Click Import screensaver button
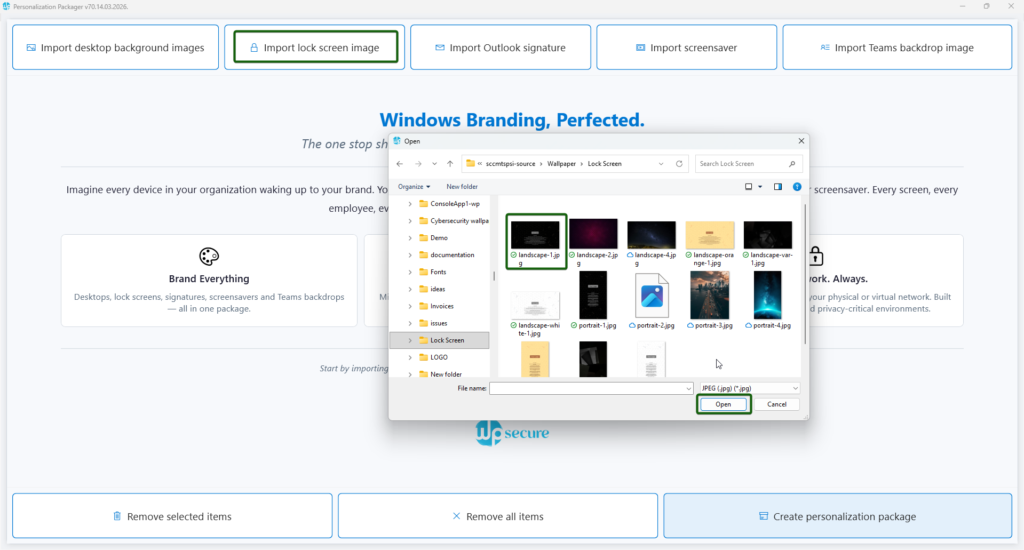 [x=686, y=47]
